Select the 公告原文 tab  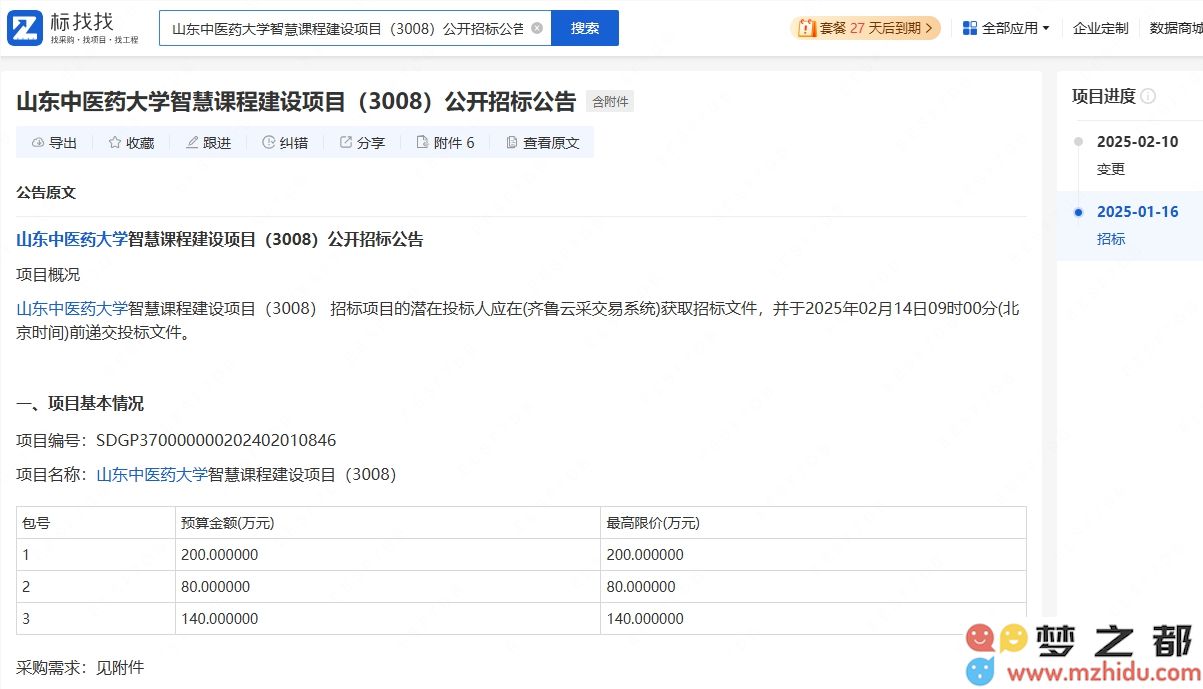coord(46,192)
